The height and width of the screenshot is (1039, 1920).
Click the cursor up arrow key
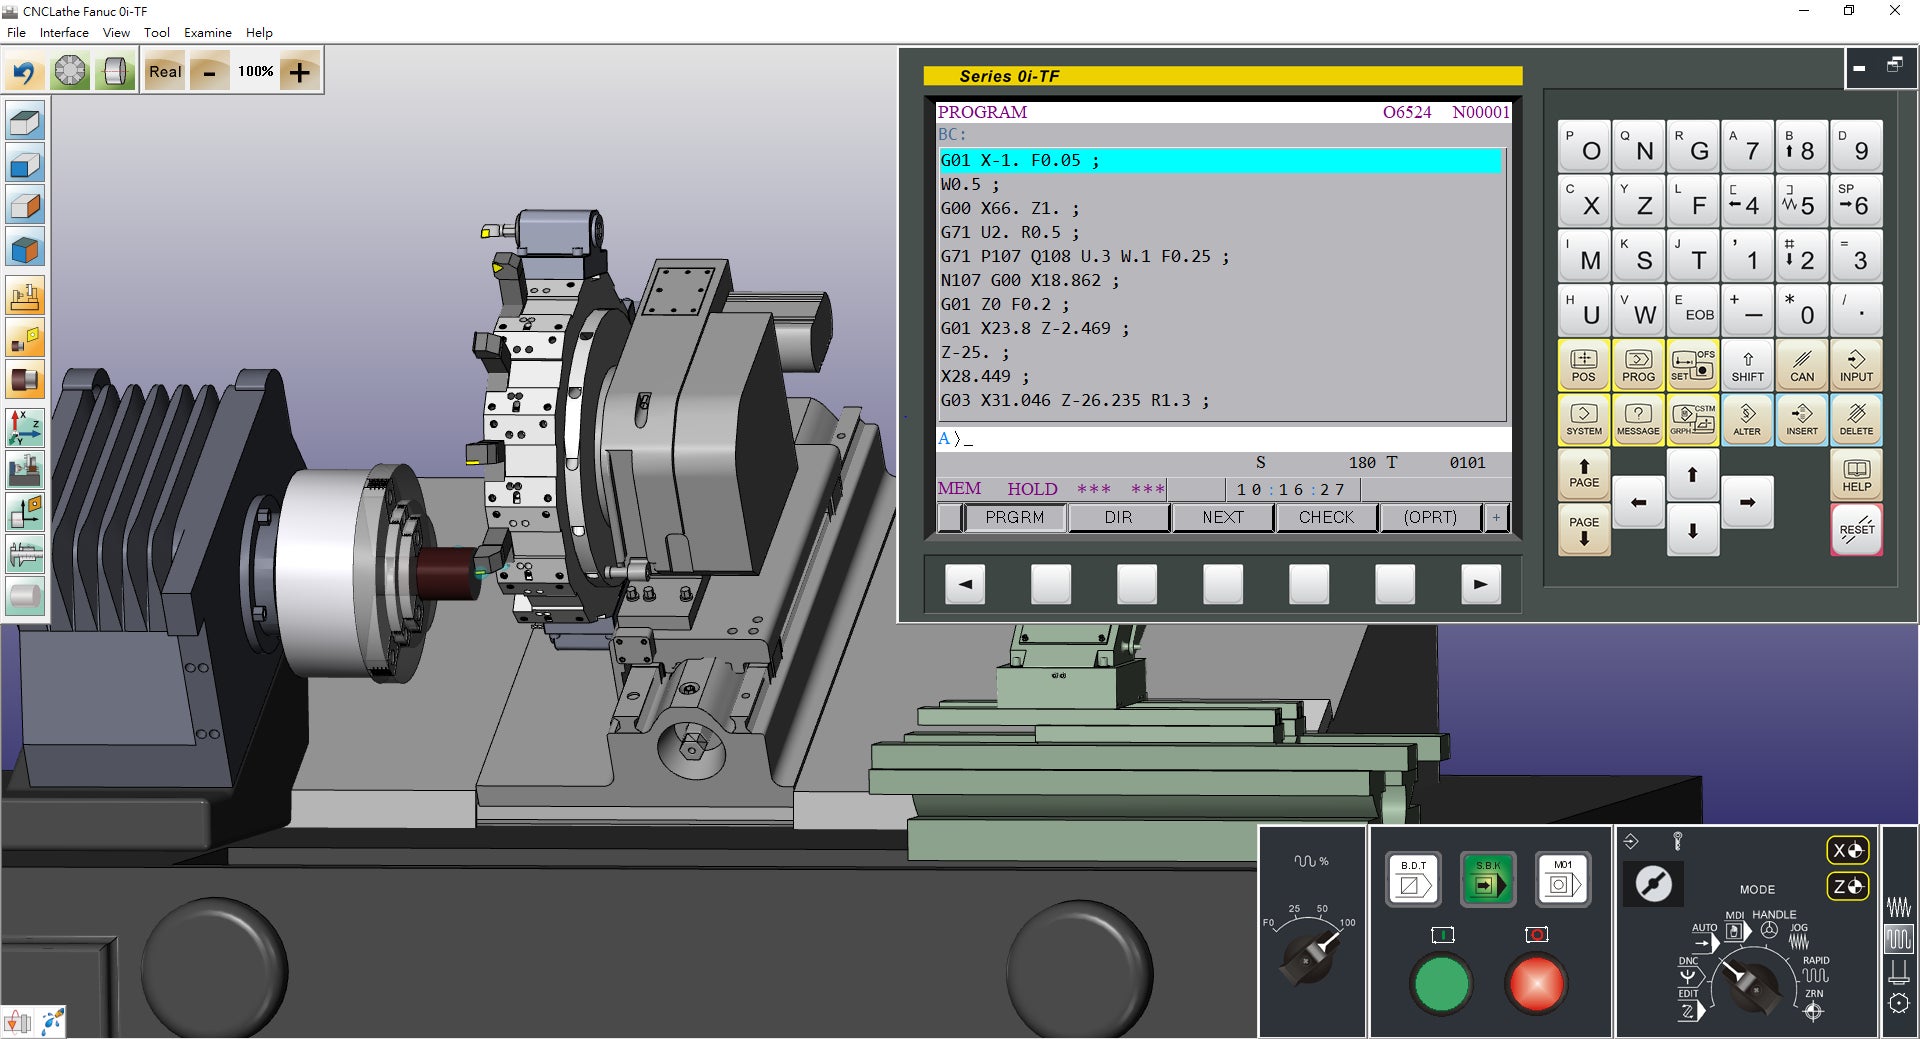(x=1692, y=474)
